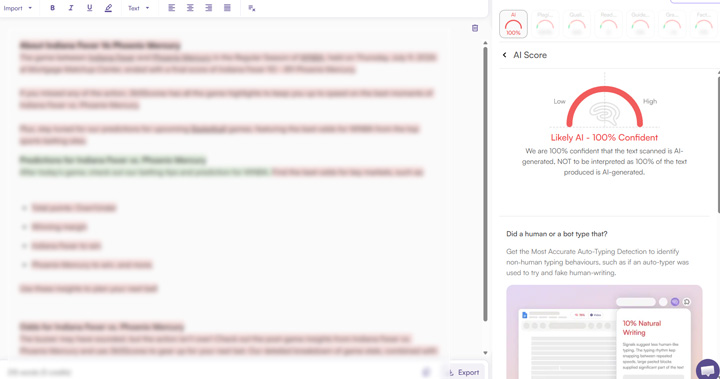Open the Text style dropdown

(x=139, y=8)
